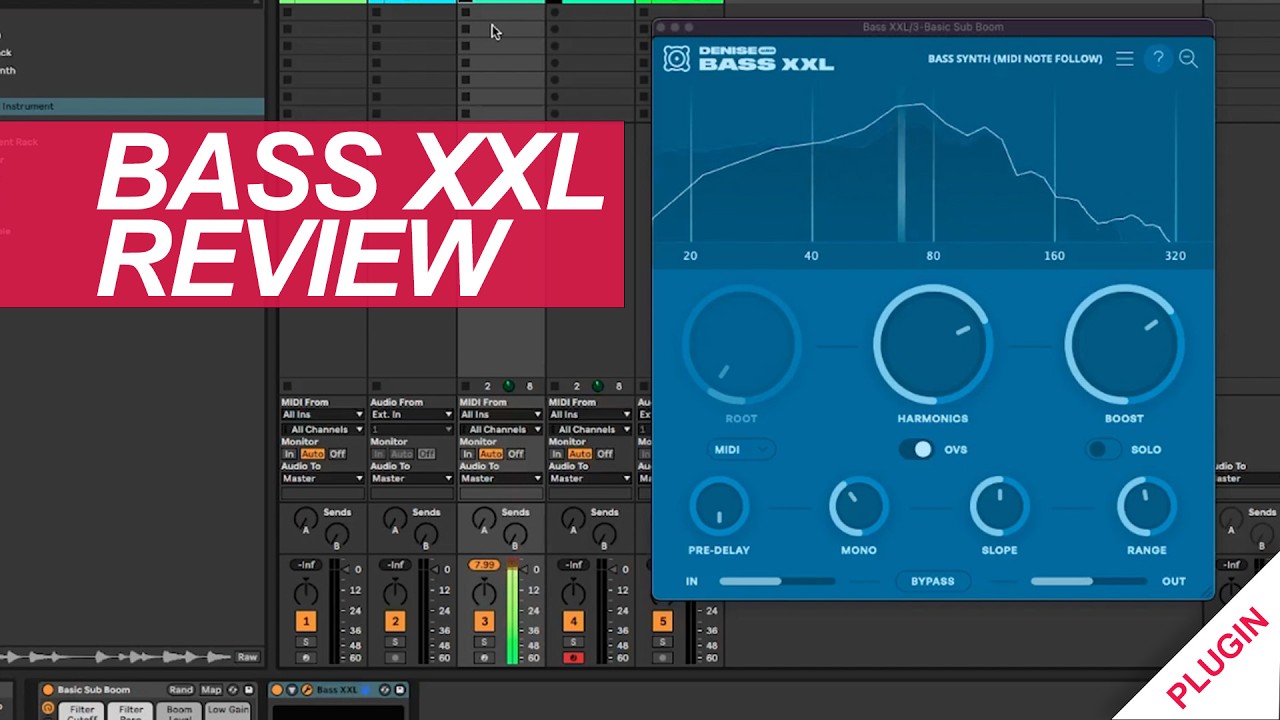Click track 1 pan knob
Image resolution: width=1280 pixels, height=720 pixels.
tap(305, 592)
